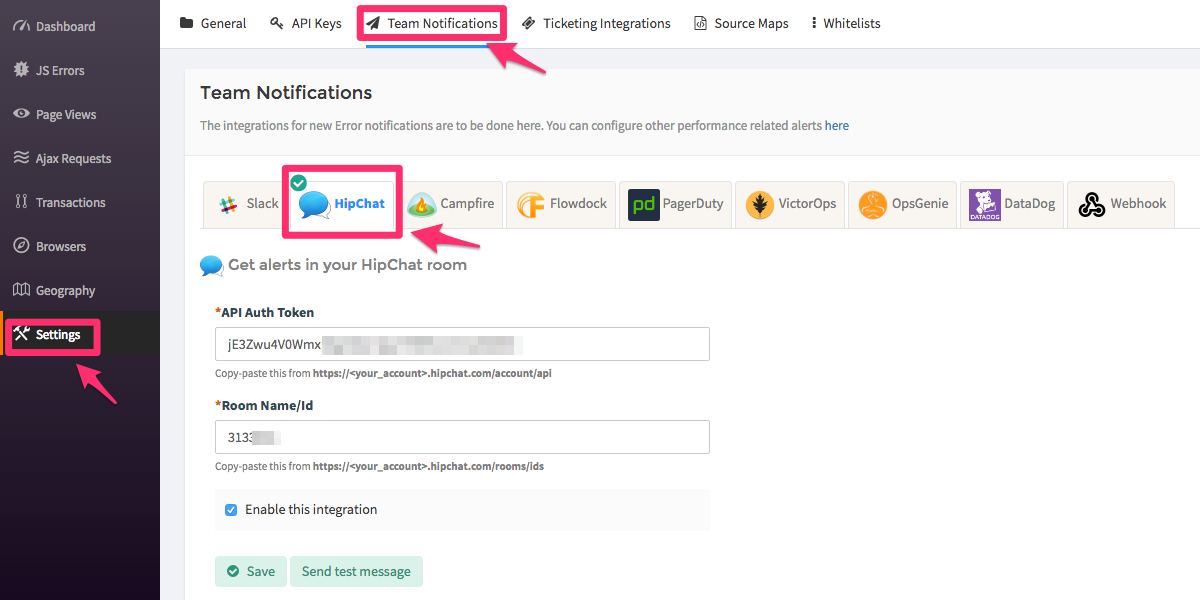Click the PagerDuty logo icon
Screen dimensions: 1200x600
[644, 205]
